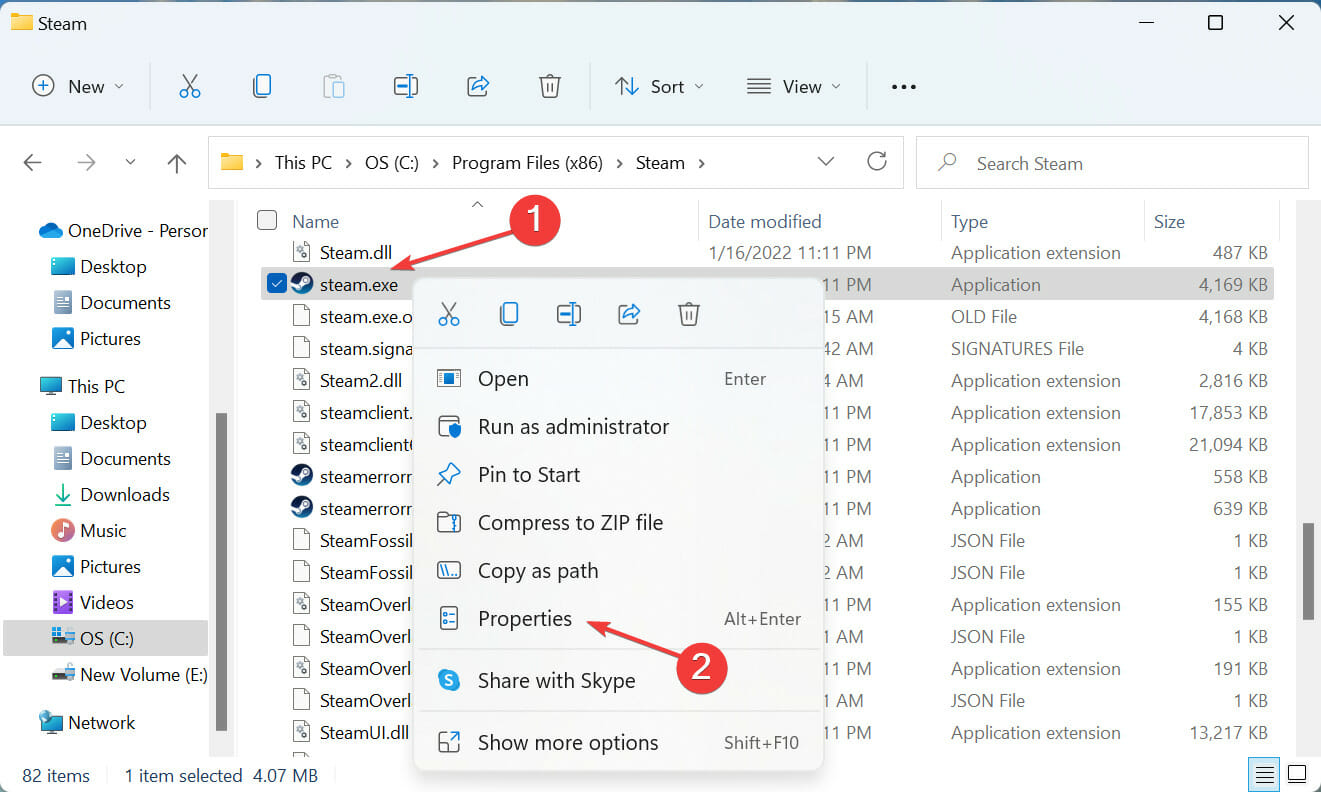This screenshot has width=1321, height=792.
Task: Open OneDrive - Personal in the sidebar
Action: tap(122, 230)
